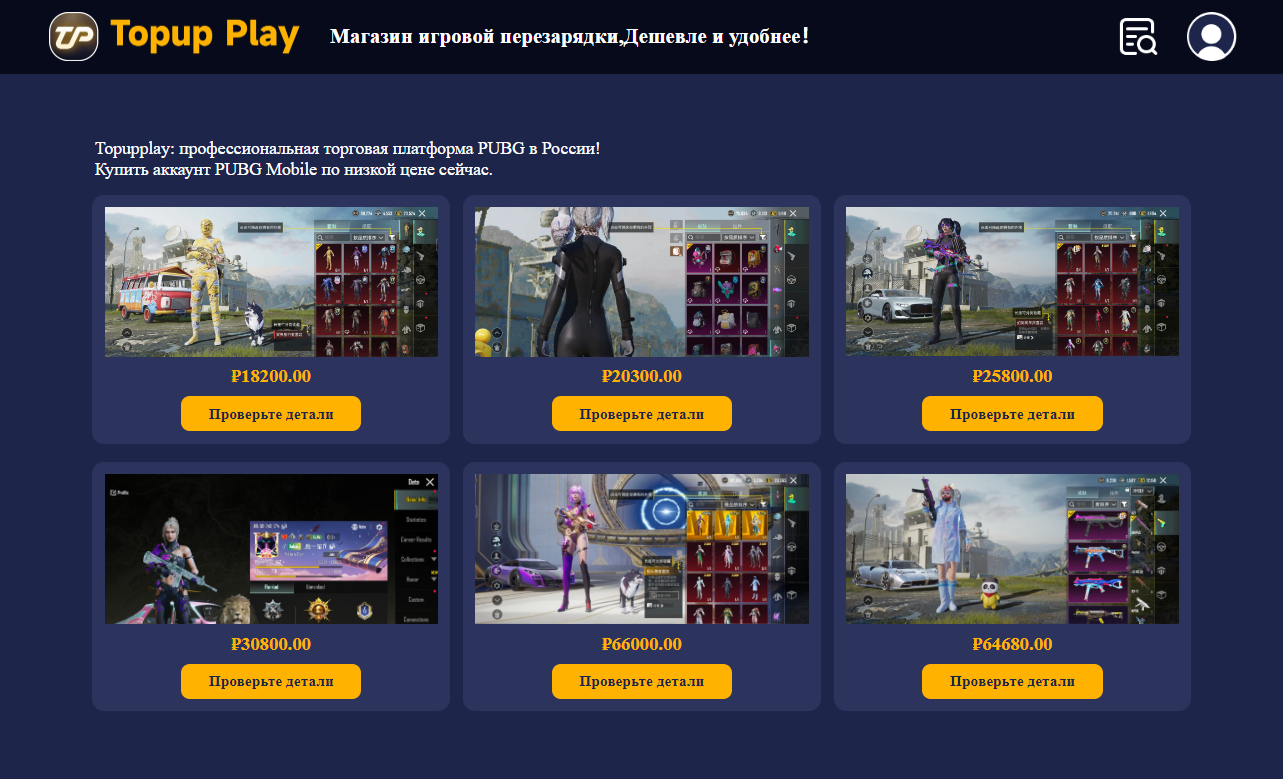Open thumbnail with pink-haired character and husky
The image size is (1283, 779).
click(642, 549)
